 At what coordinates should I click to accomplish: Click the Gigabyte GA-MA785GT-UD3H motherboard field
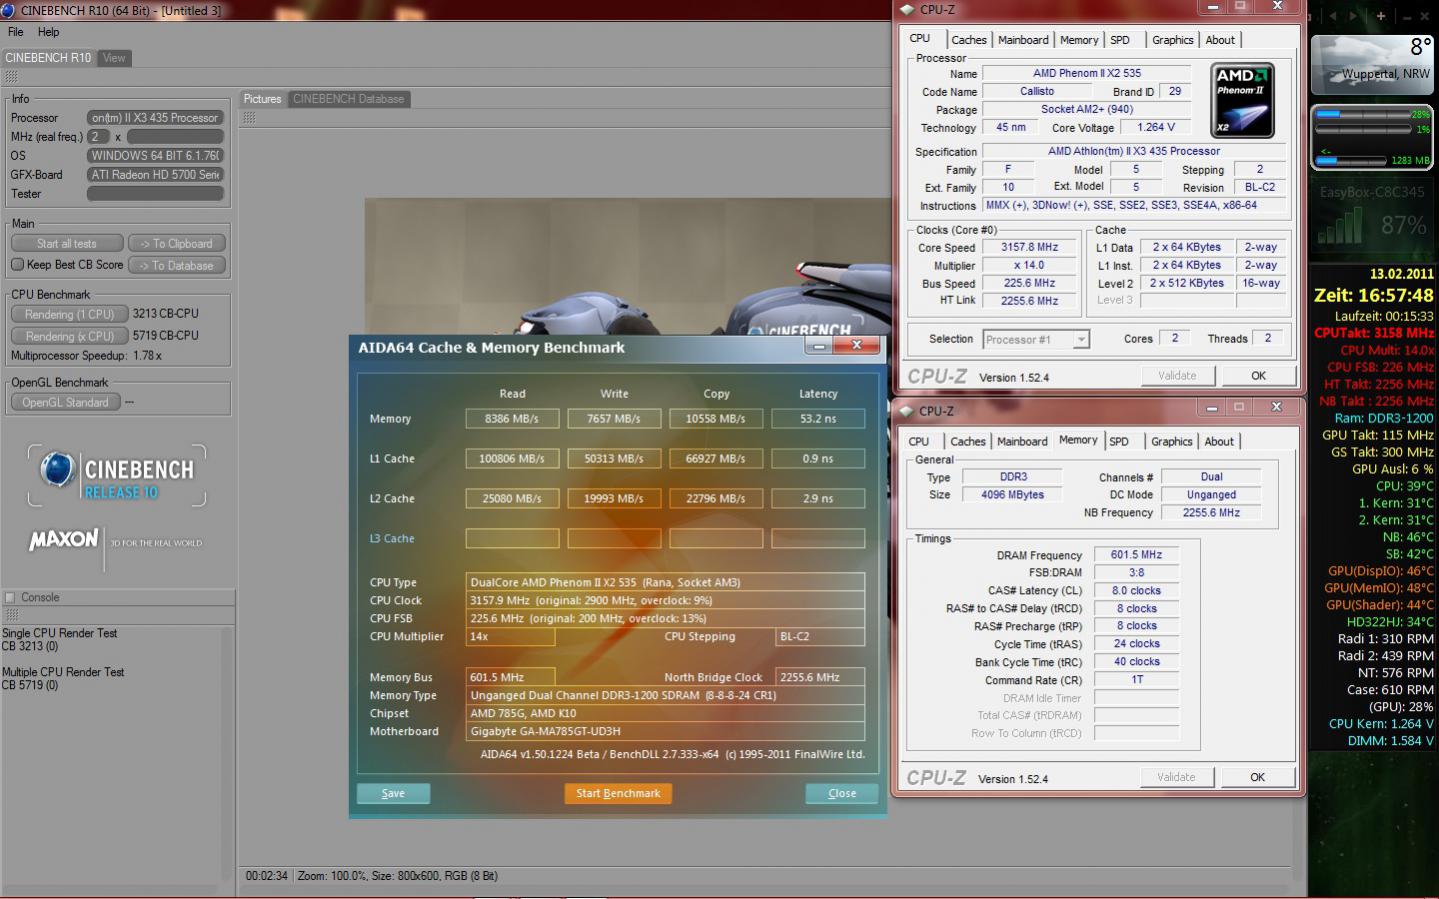click(x=666, y=731)
